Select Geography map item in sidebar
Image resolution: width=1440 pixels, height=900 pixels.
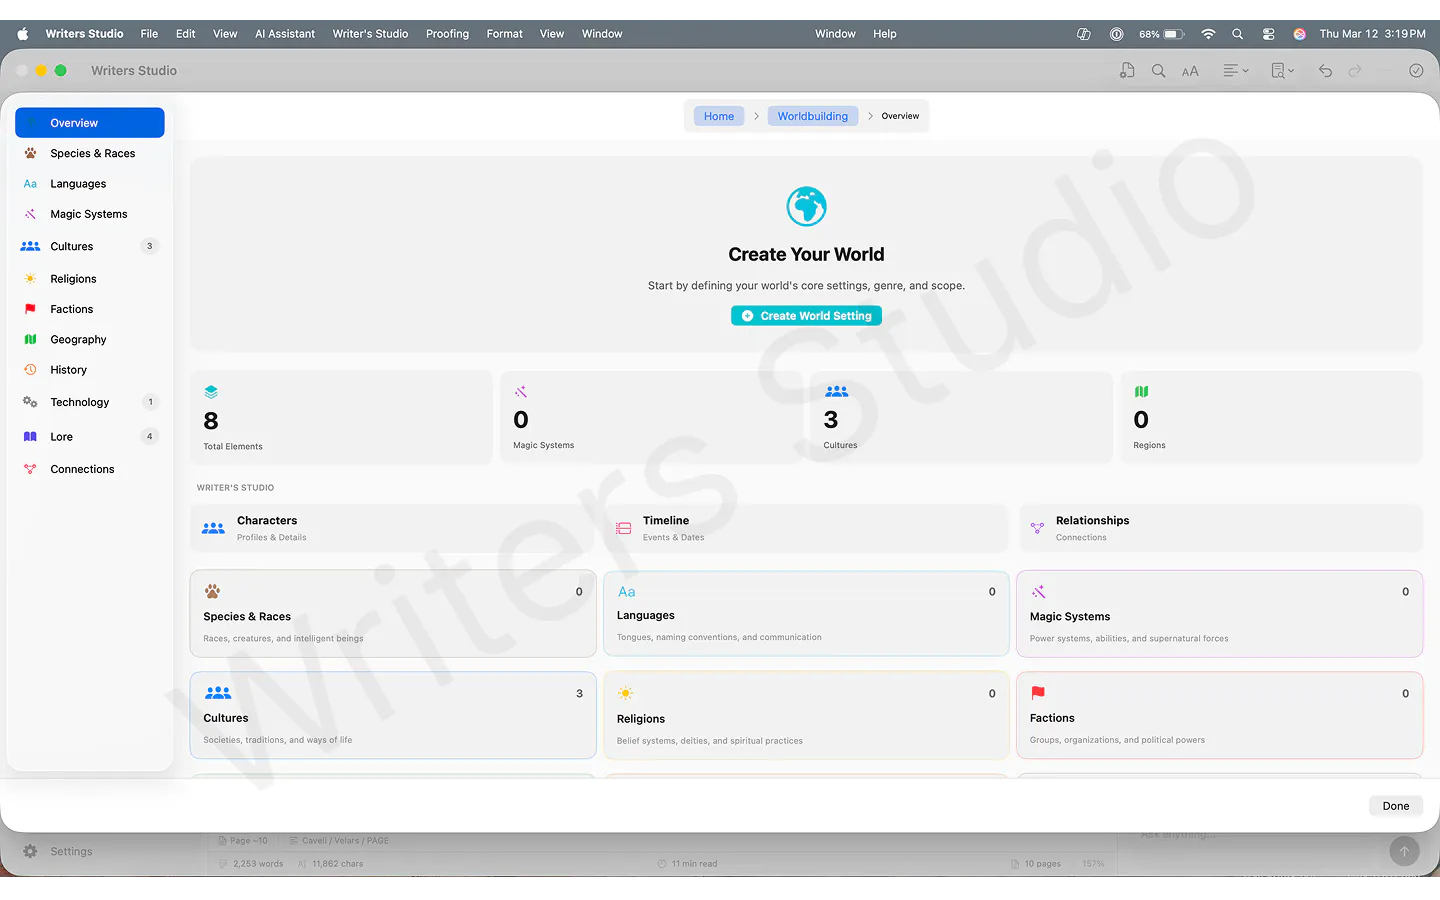point(90,340)
